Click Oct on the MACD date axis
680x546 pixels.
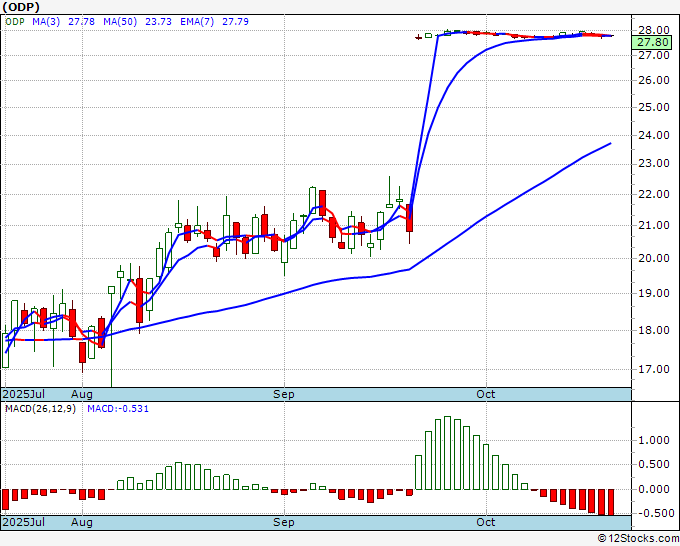pyautogui.click(x=486, y=522)
